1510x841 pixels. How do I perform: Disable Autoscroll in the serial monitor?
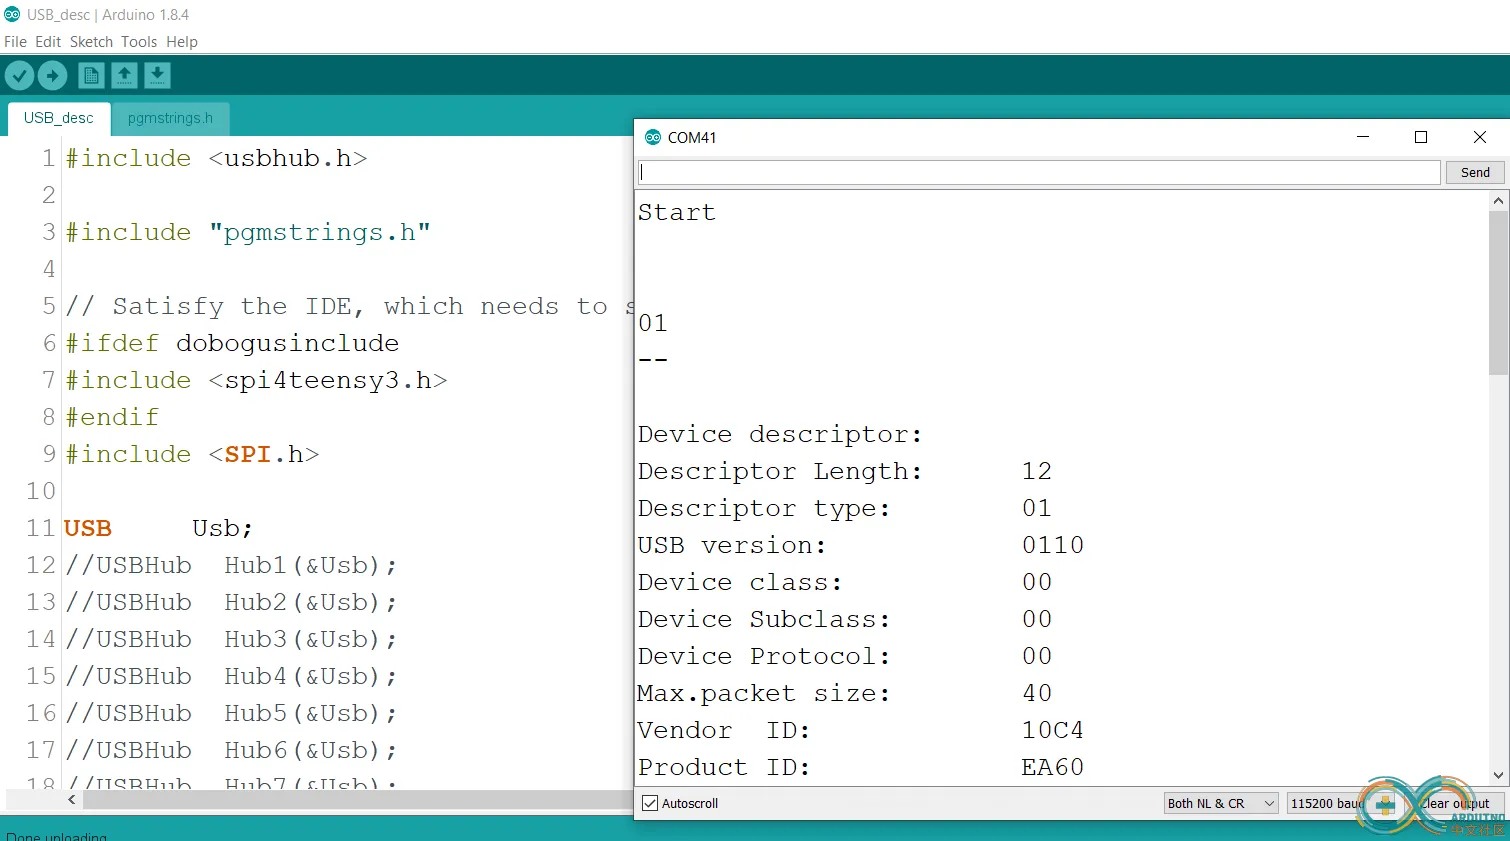click(650, 803)
